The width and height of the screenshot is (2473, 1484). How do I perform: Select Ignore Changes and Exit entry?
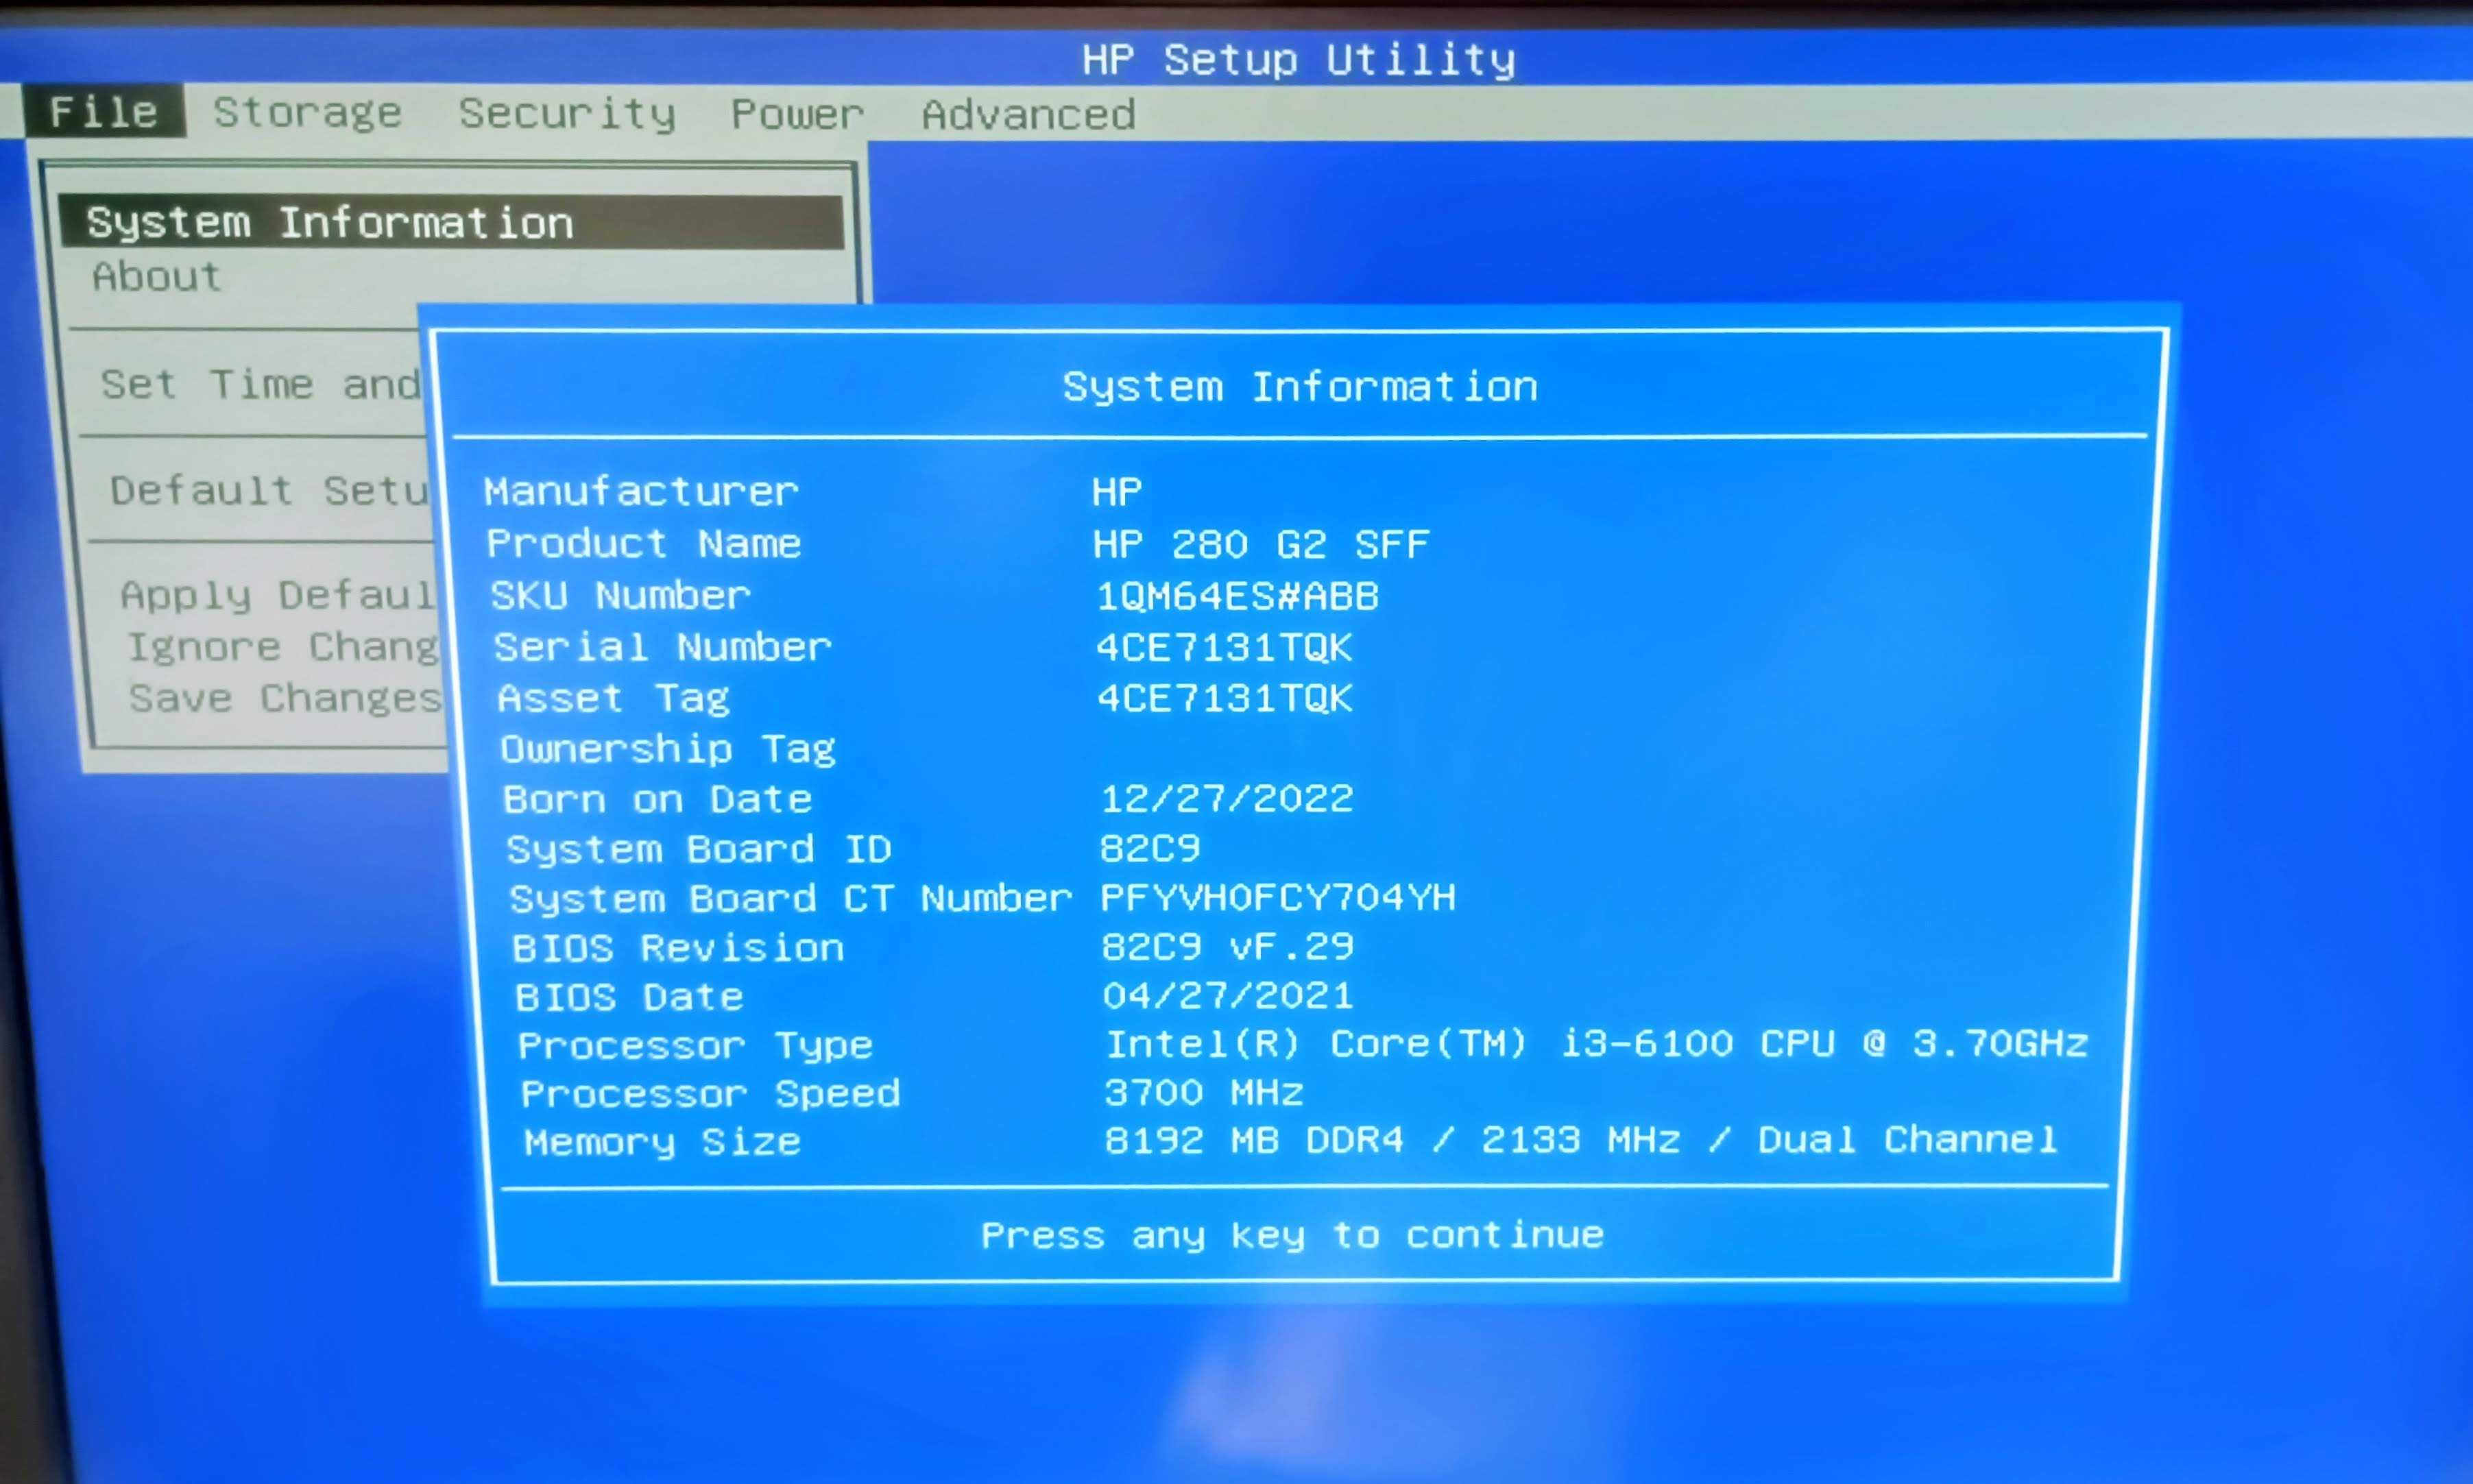click(283, 647)
